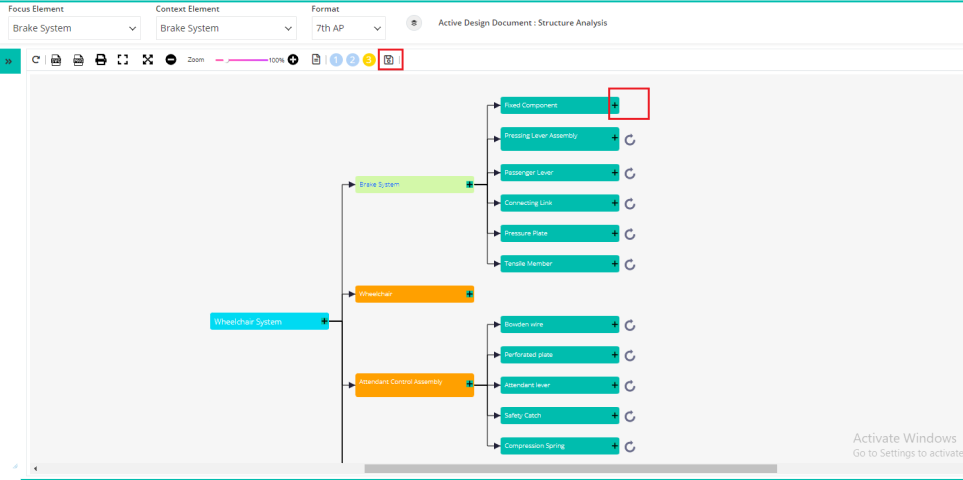Click reload icon next to Tensile Member
The image size is (963, 480).
[630, 265]
